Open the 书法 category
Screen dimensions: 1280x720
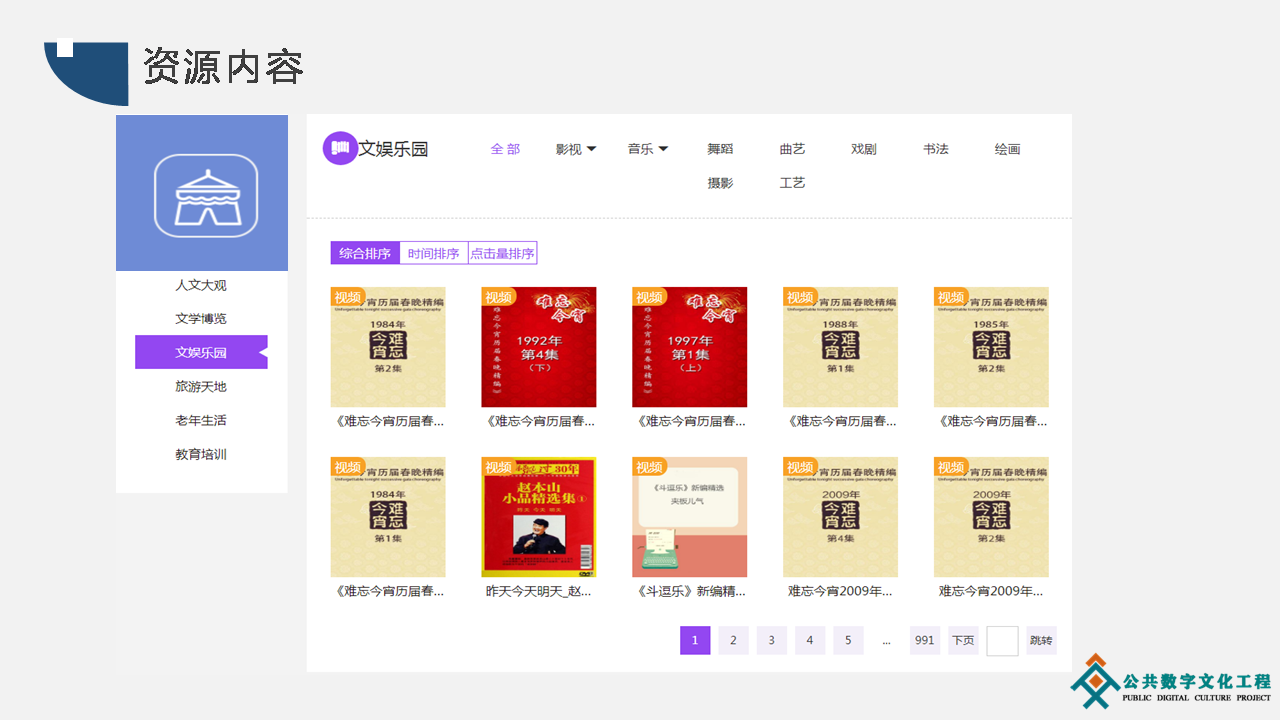(936, 149)
